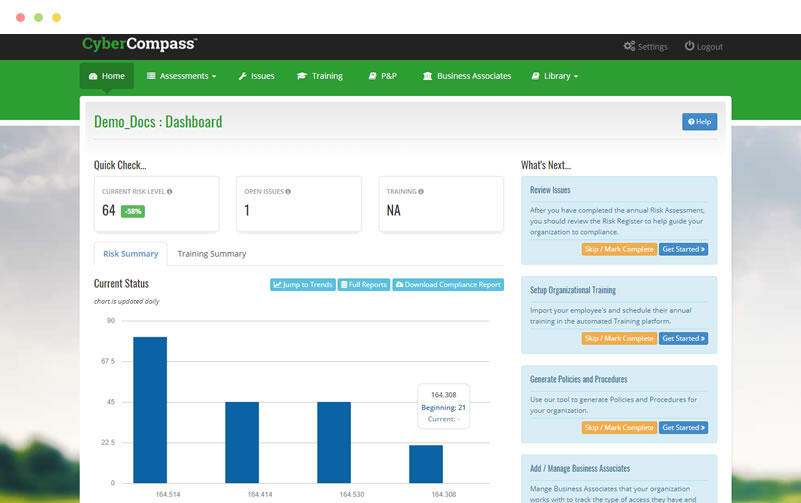Click the tallest bar for 164.514
The height and width of the screenshot is (503, 801).
pyautogui.click(x=150, y=410)
